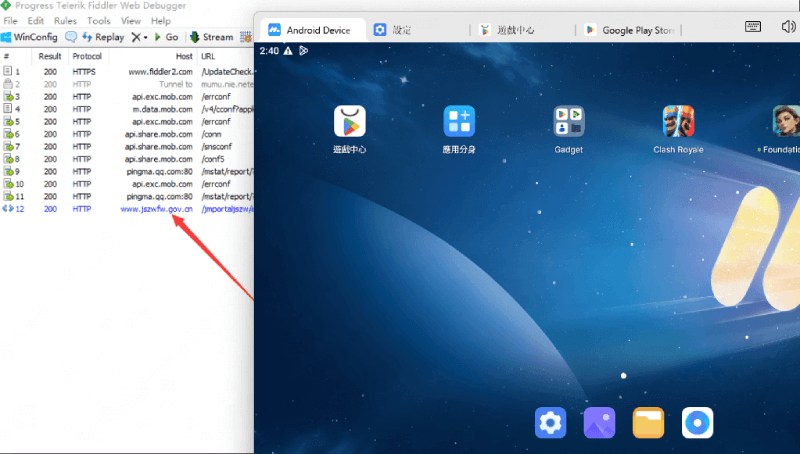
Task: Select session 5 api.exc.mob.com row
Action: pos(127,122)
